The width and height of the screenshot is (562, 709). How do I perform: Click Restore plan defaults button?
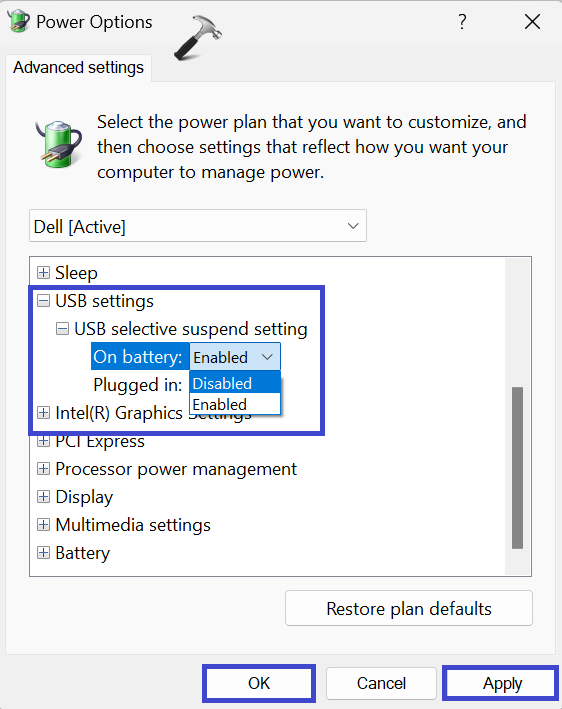click(x=409, y=608)
